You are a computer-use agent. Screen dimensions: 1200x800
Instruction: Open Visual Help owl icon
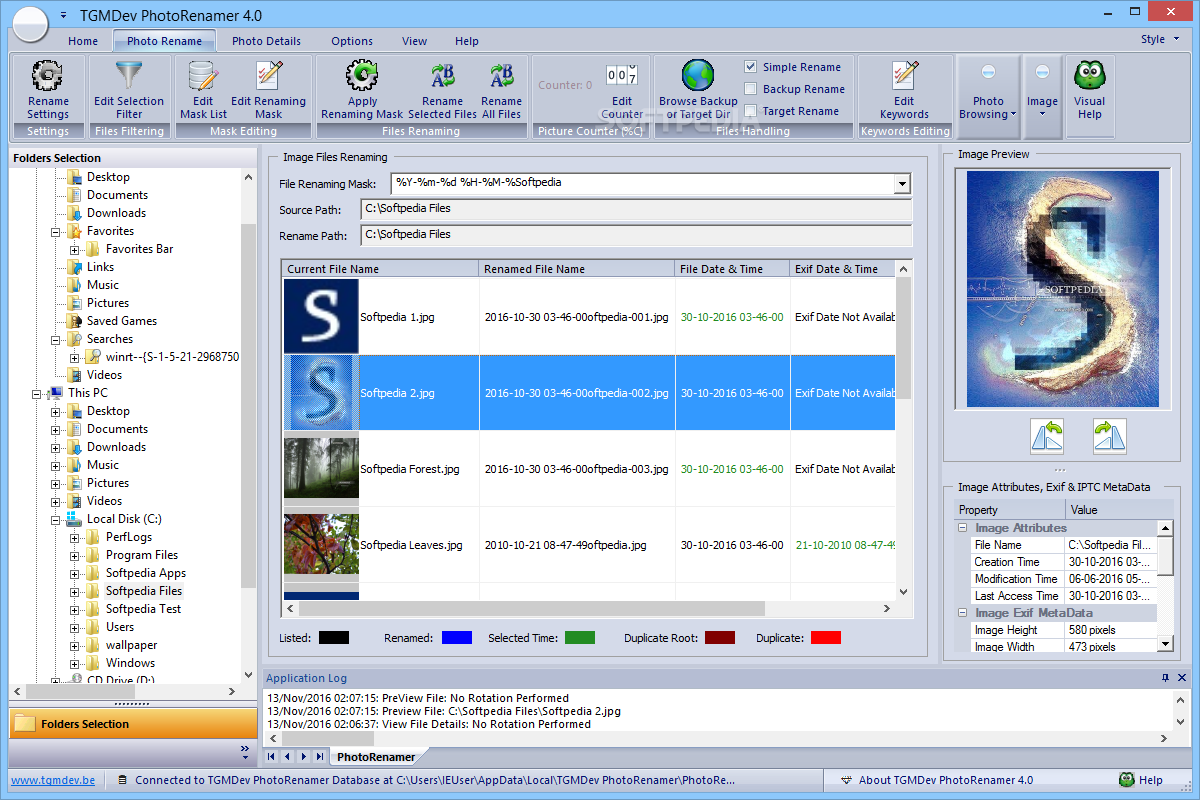1089,76
